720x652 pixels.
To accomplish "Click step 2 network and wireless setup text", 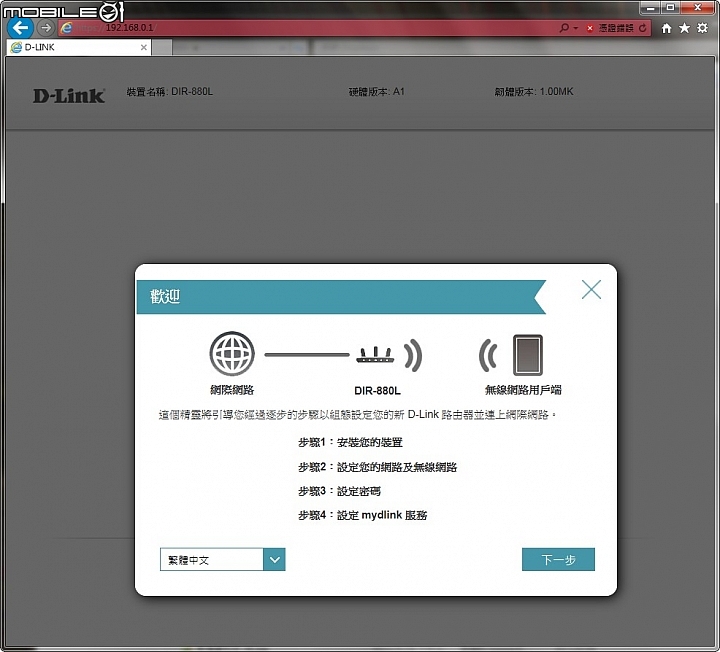I will [377, 467].
